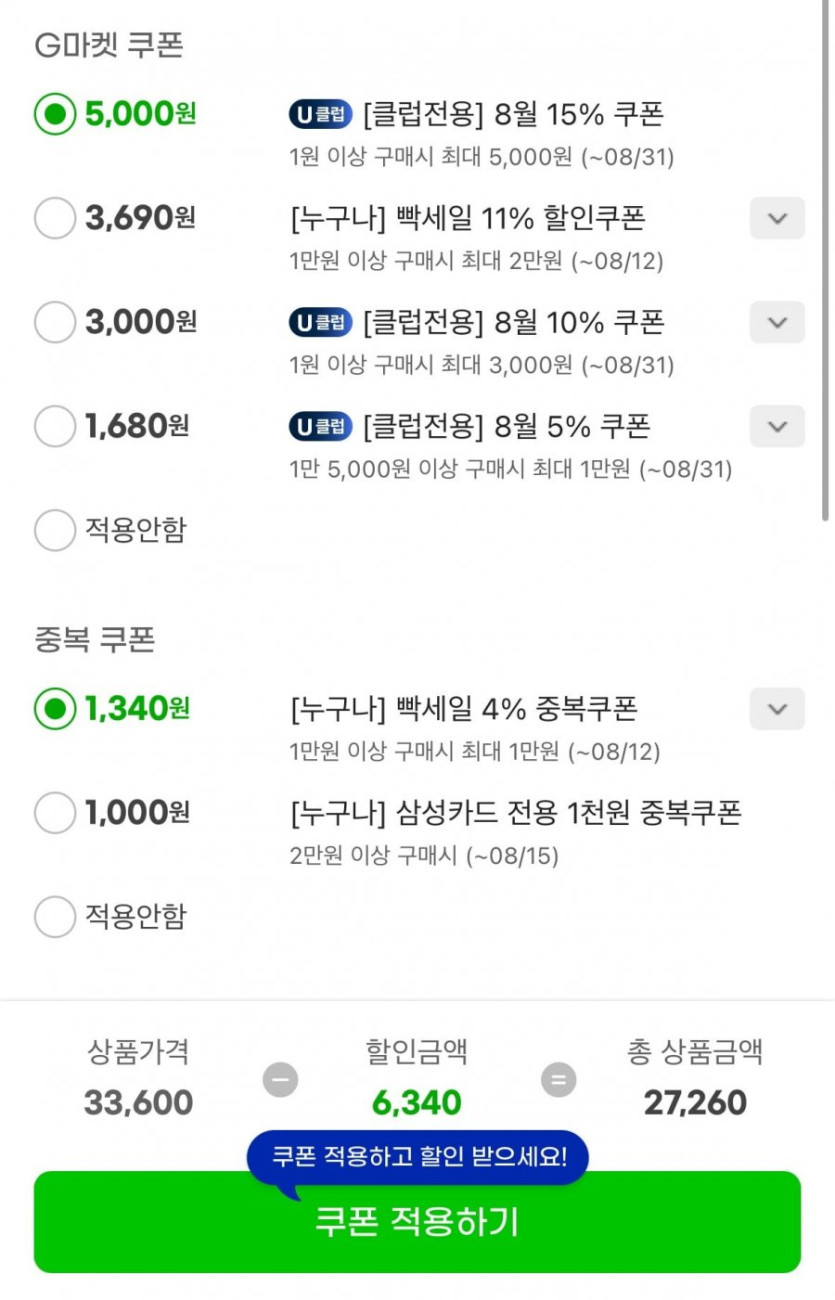
Task: Click the U클럽 badge on 10% coupon
Action: tap(320, 322)
